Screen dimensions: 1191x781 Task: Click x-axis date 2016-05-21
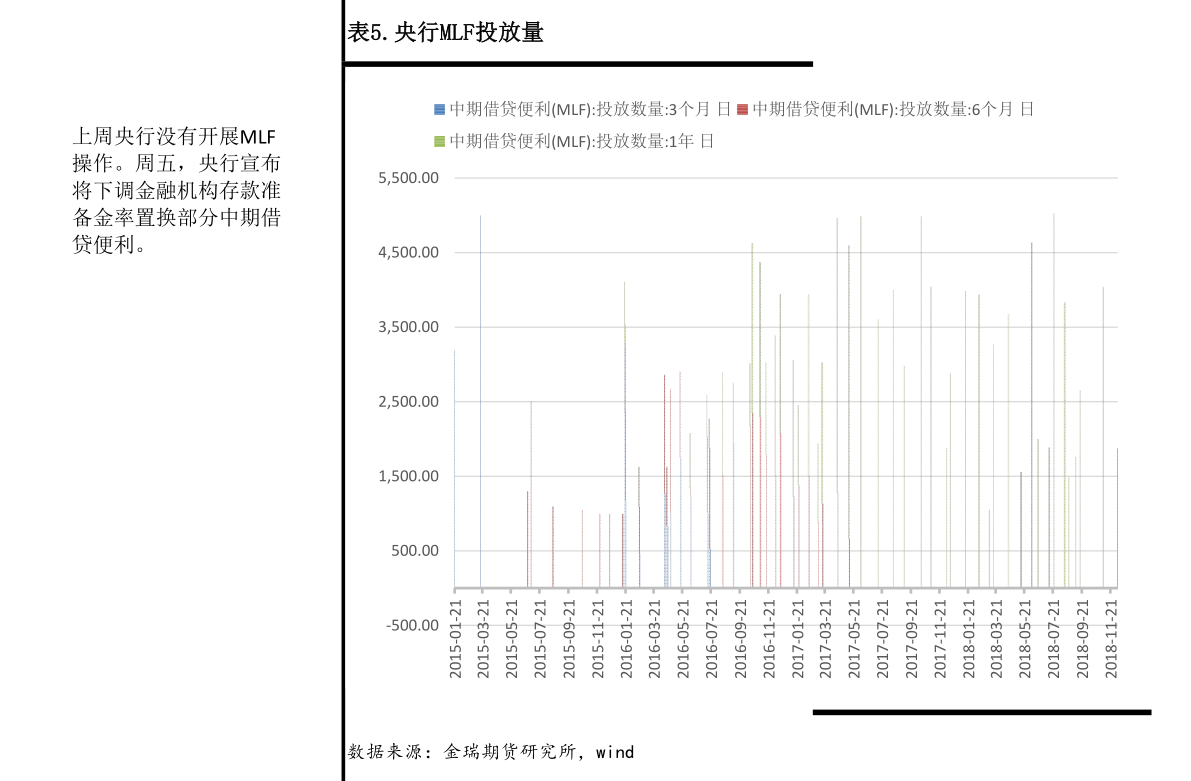[683, 639]
